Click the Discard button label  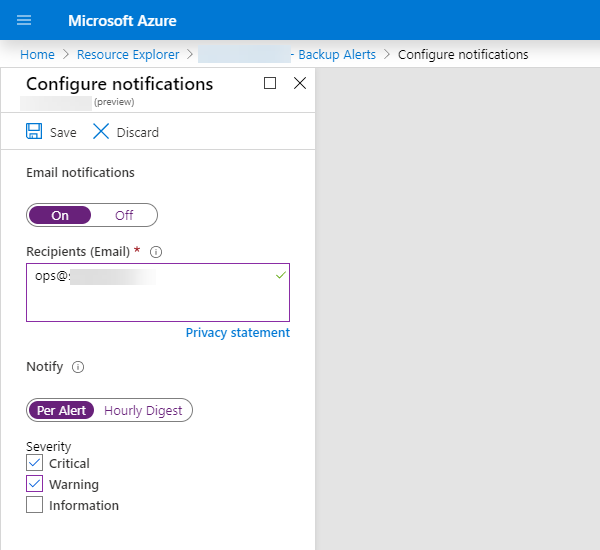[138, 132]
